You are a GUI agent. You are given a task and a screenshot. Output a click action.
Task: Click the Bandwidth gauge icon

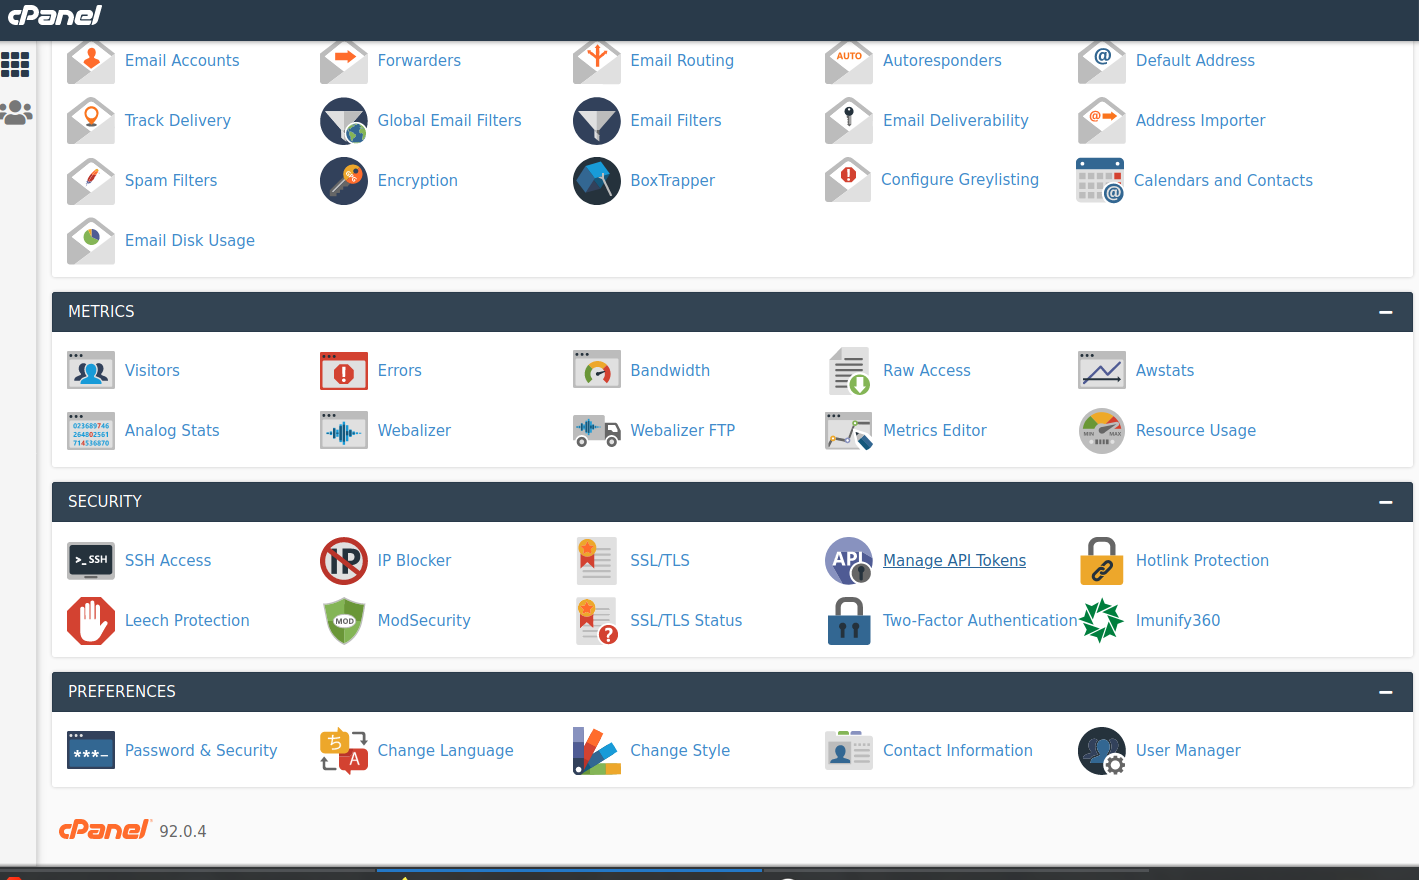[597, 370]
